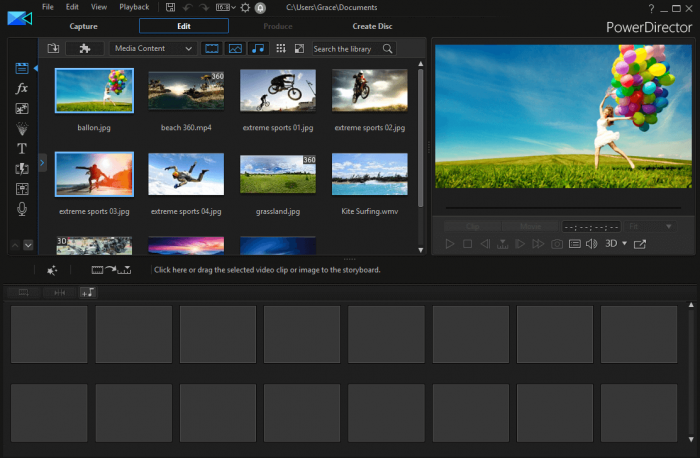
Task: Open the Effects (fx) room
Action: coord(22,88)
